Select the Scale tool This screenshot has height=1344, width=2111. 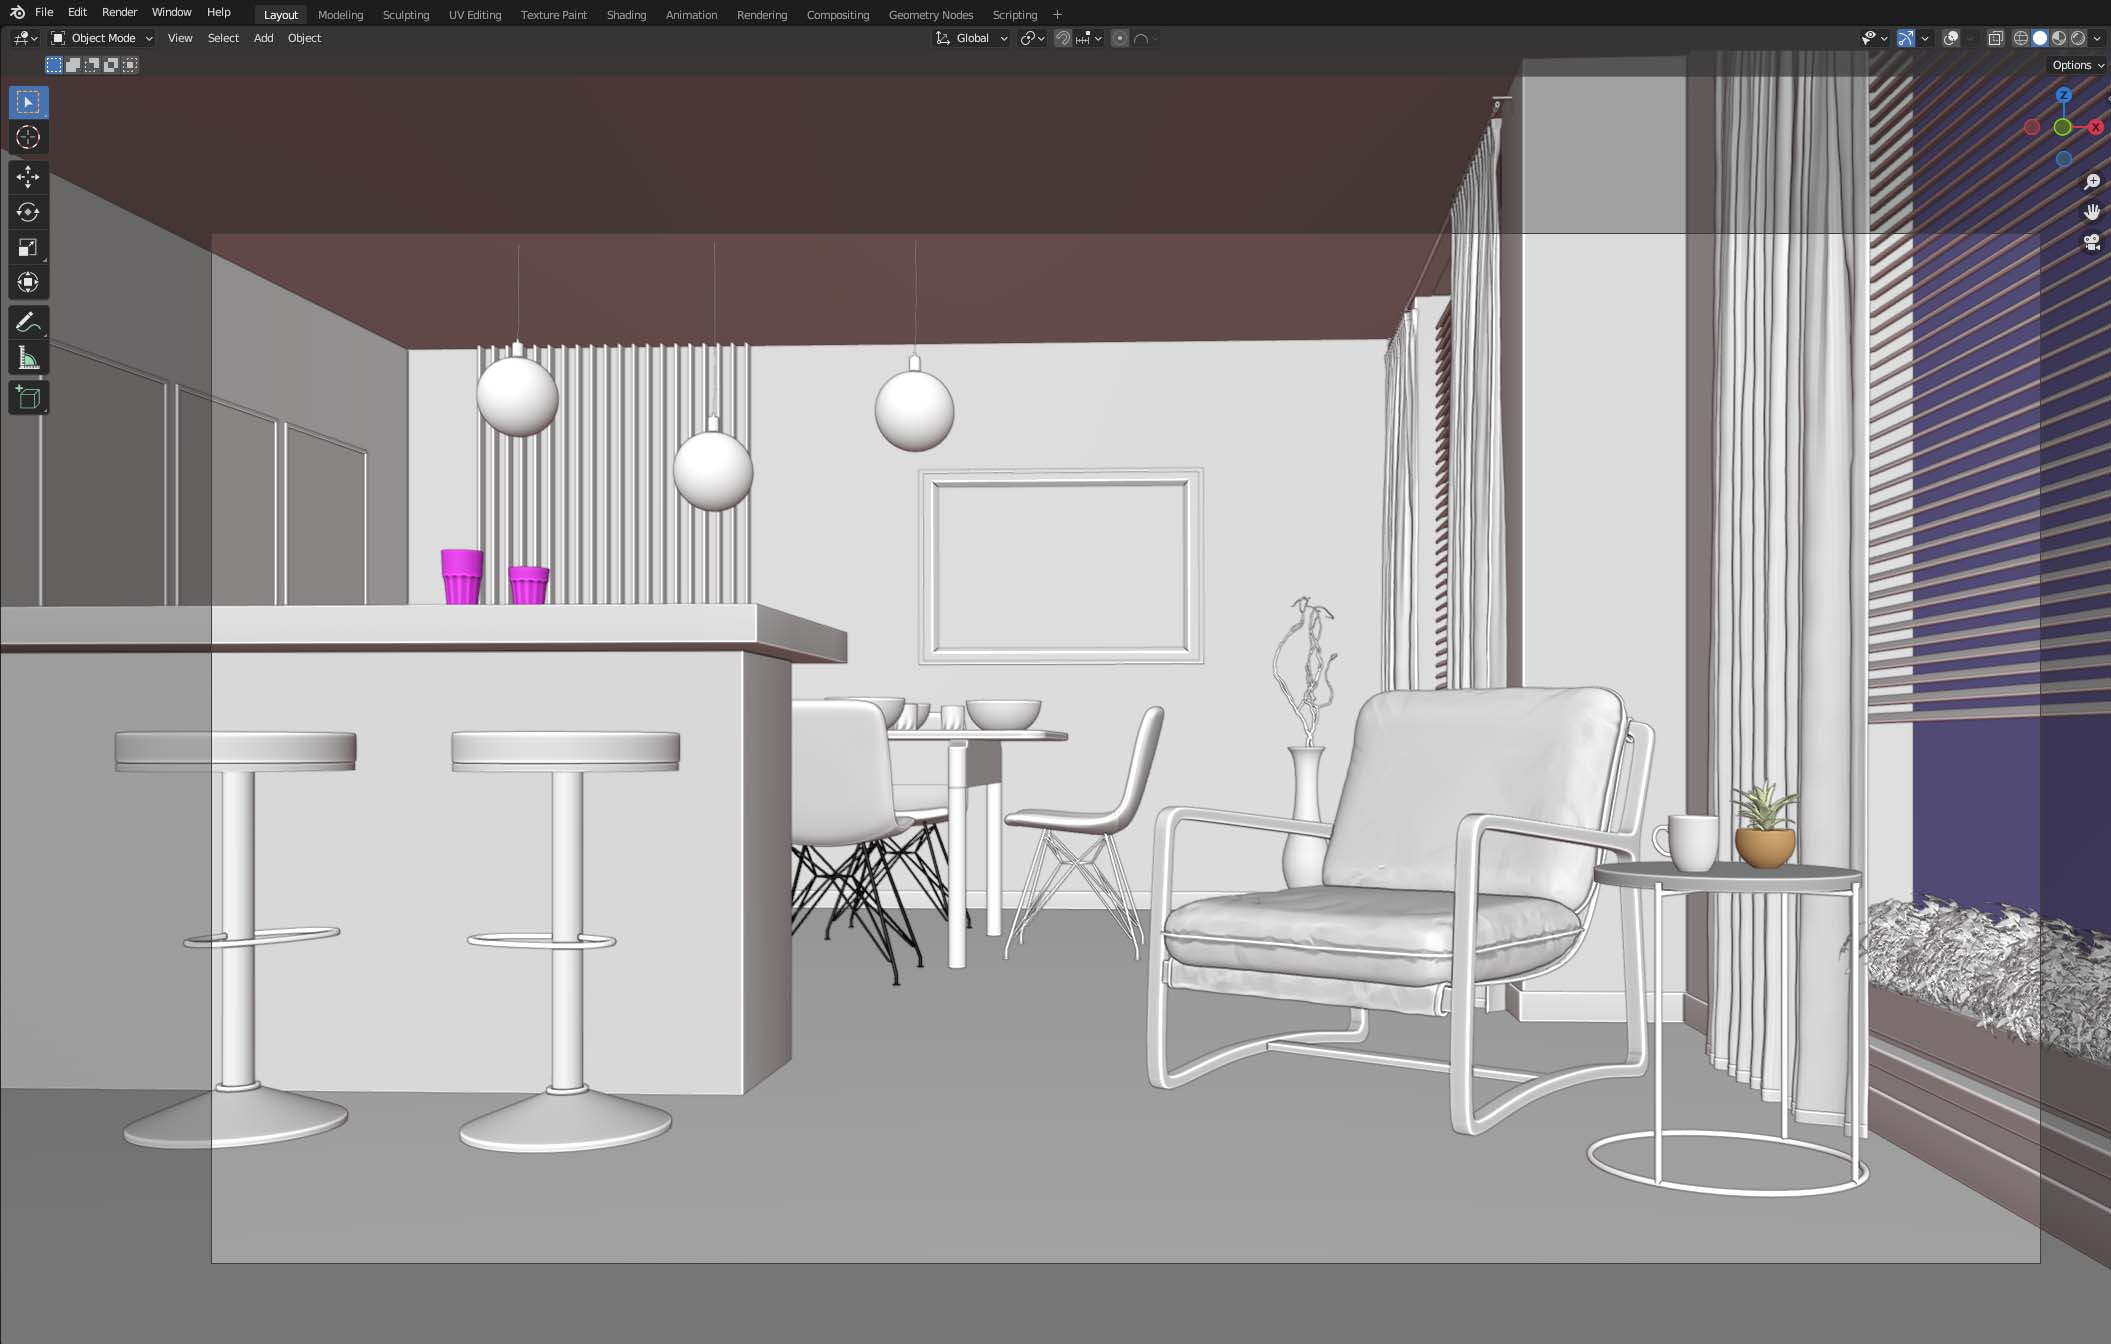click(28, 246)
